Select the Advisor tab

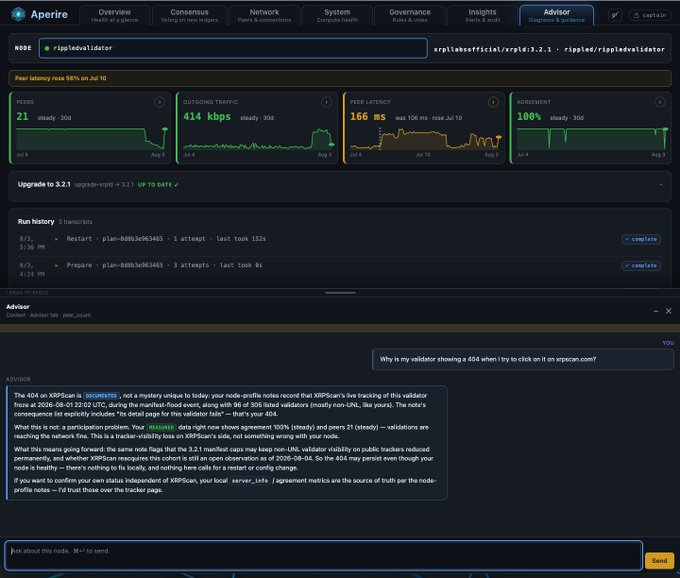point(556,15)
